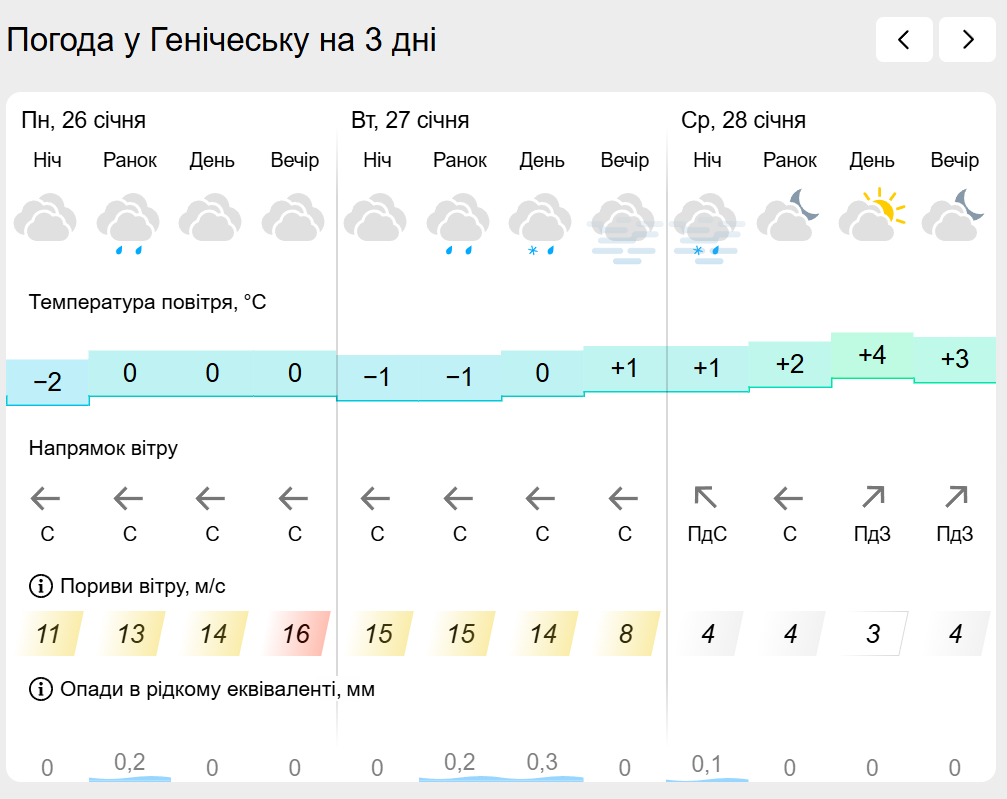
Task: Select the Вт, 27 січня day header
Action: click(x=410, y=121)
